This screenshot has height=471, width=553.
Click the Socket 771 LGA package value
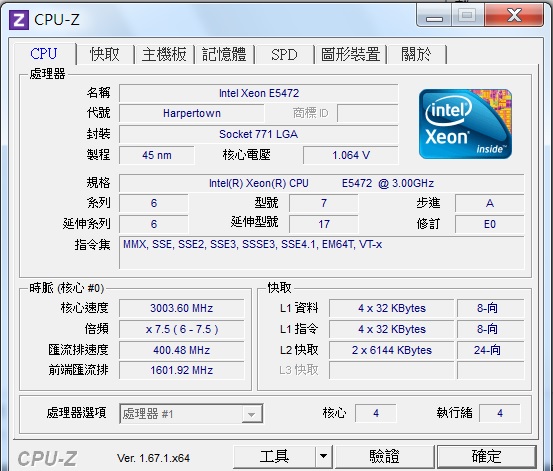pos(259,134)
